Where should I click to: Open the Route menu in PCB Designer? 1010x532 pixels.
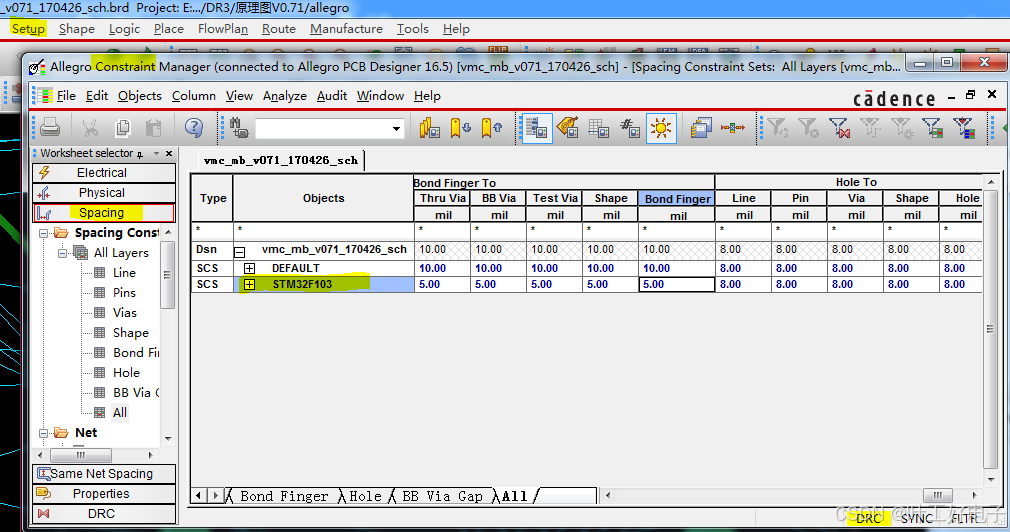[279, 29]
